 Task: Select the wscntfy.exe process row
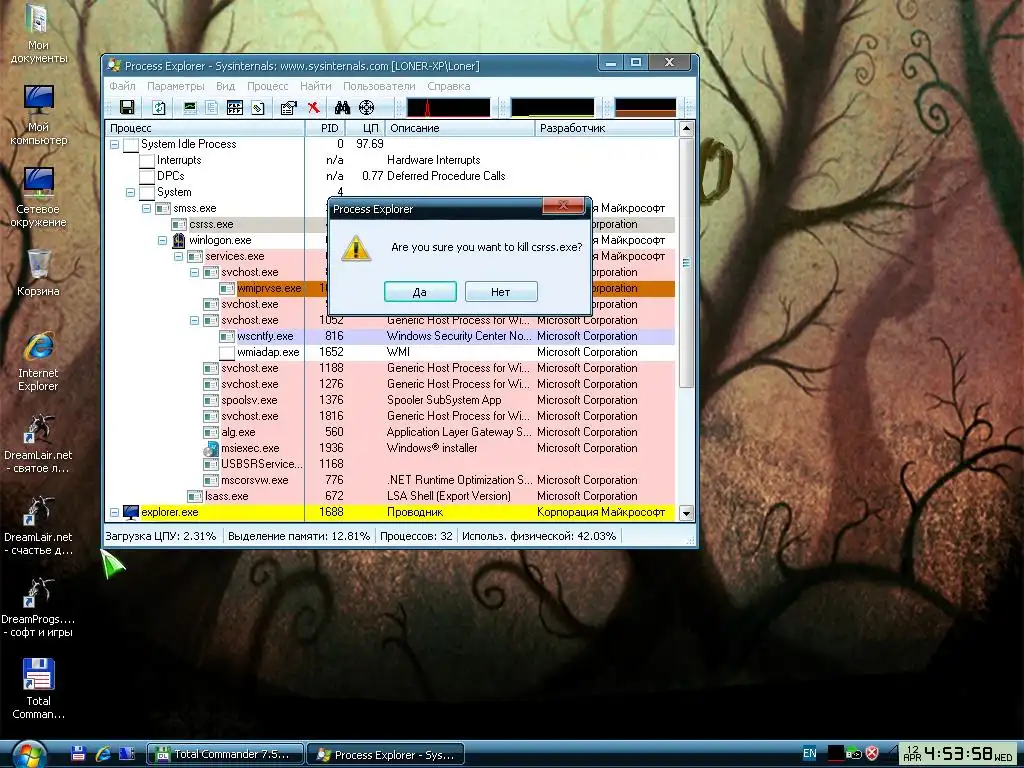[389, 336]
